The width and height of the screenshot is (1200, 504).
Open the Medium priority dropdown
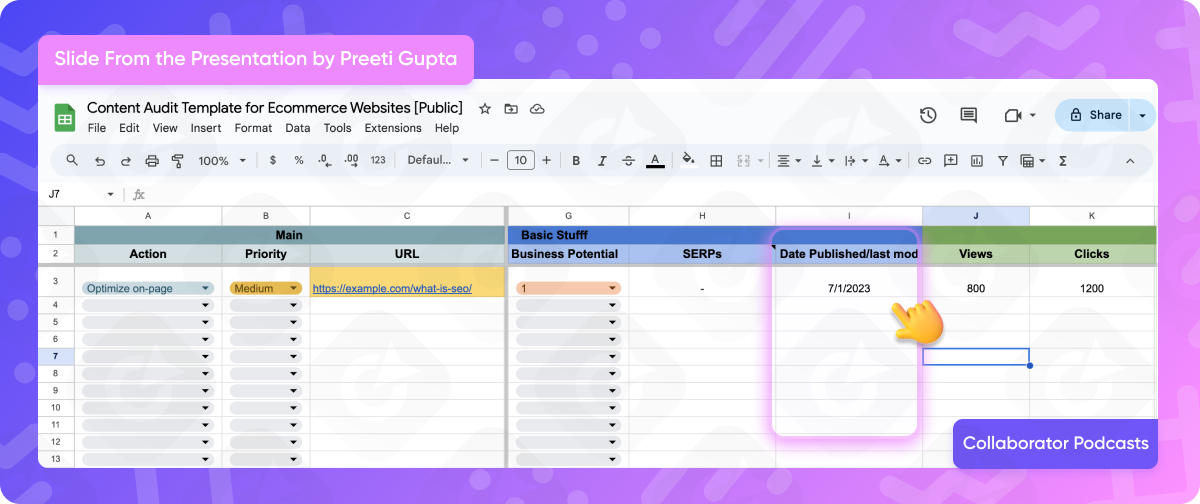(265, 288)
